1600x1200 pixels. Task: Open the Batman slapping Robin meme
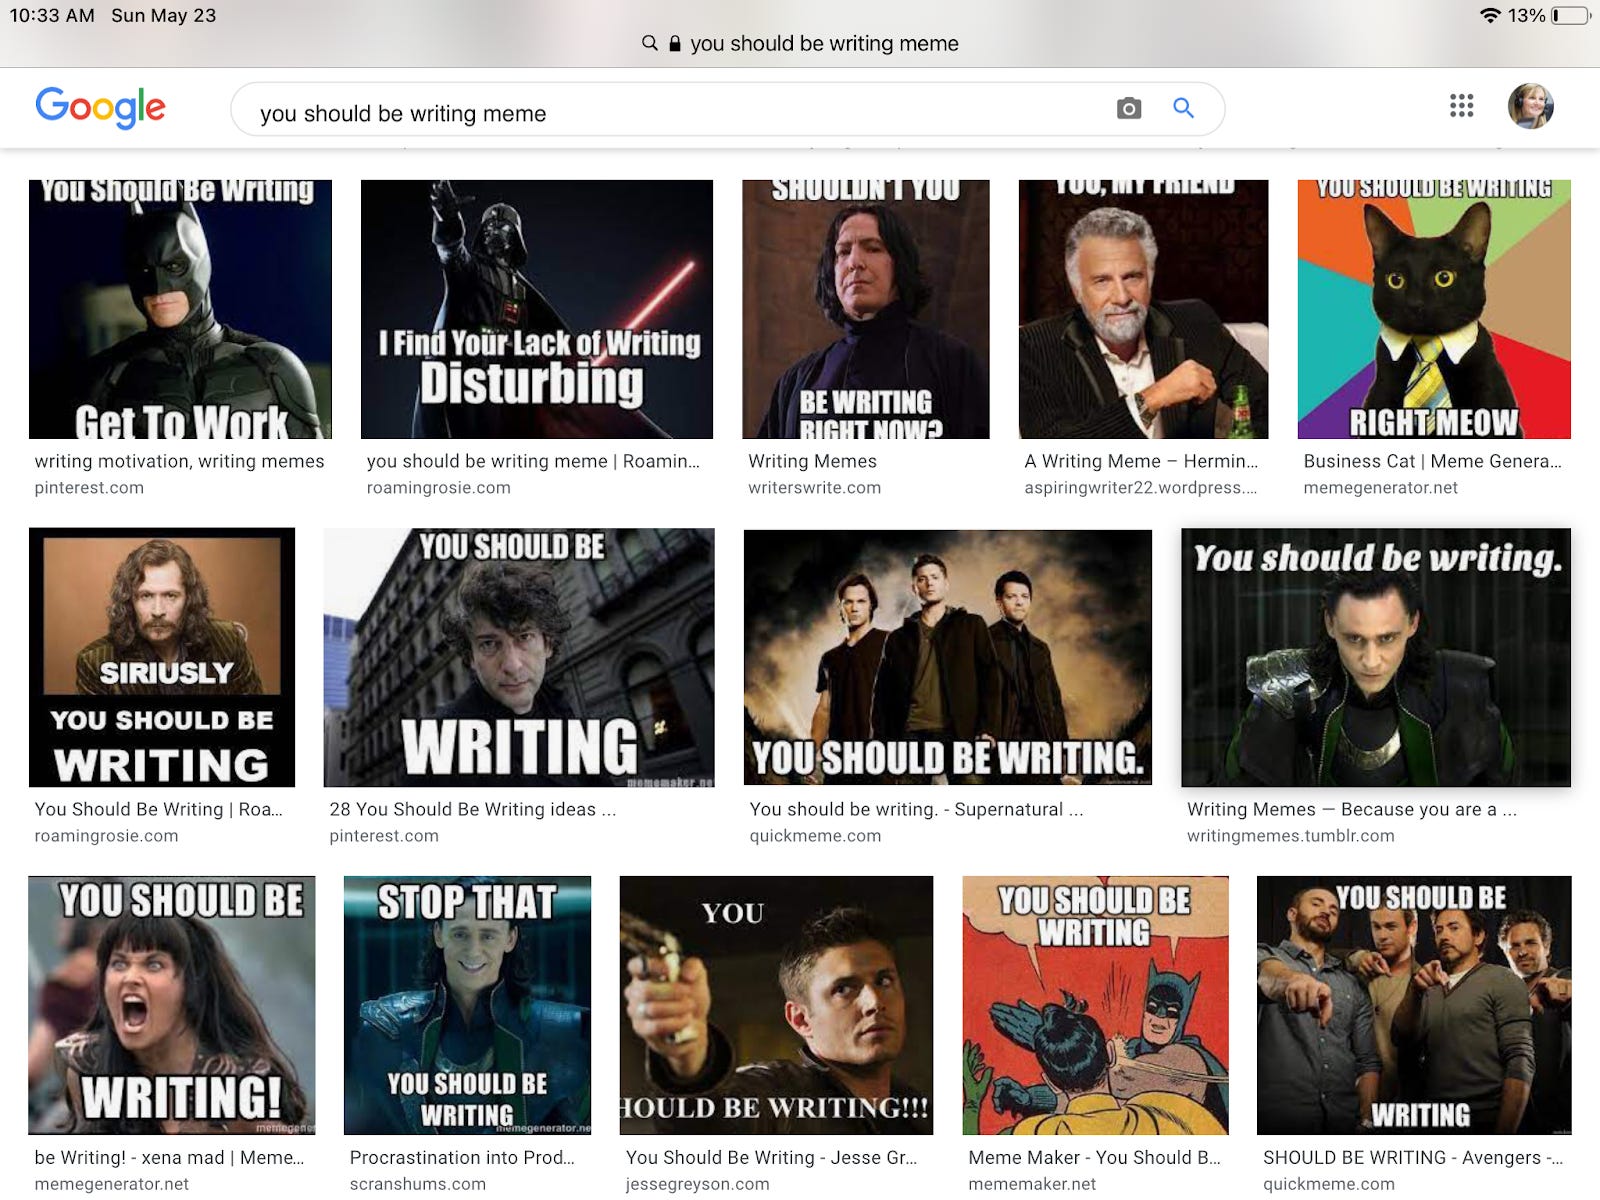pos(1095,1005)
